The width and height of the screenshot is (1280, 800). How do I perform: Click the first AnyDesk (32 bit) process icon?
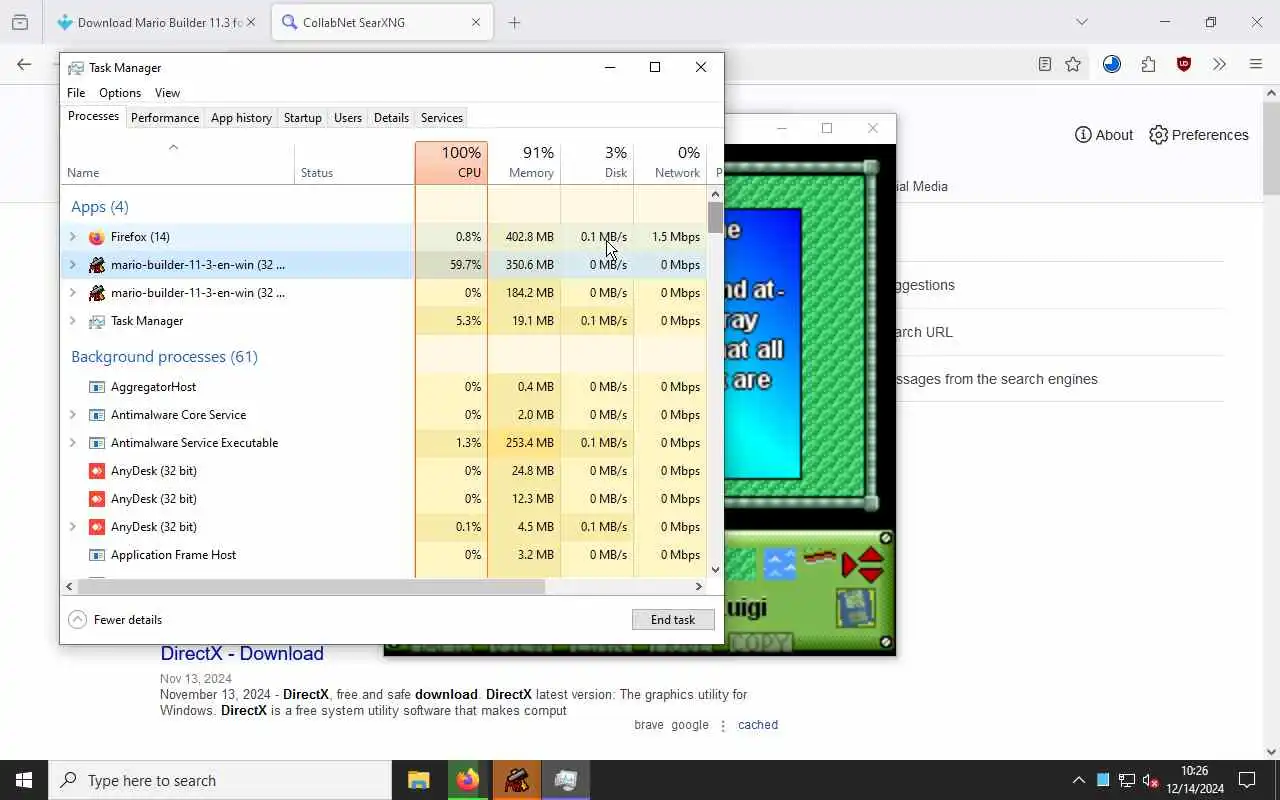tap(96, 471)
